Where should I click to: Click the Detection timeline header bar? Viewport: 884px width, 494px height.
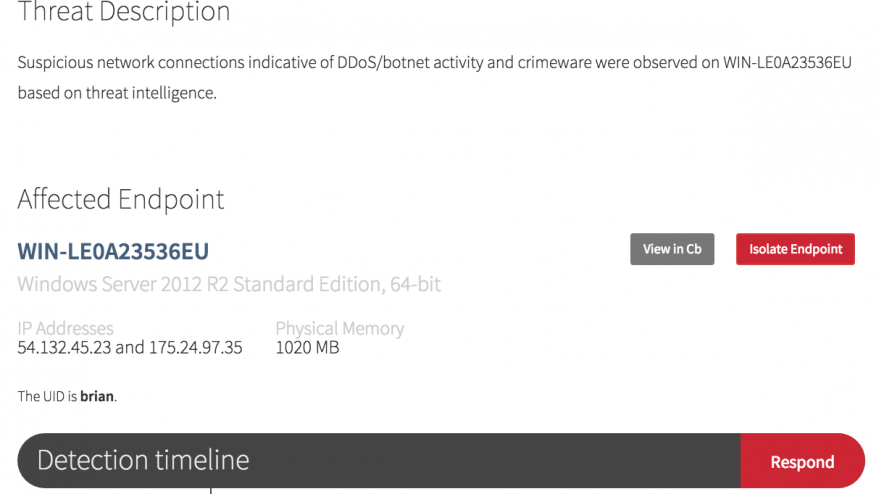point(378,460)
